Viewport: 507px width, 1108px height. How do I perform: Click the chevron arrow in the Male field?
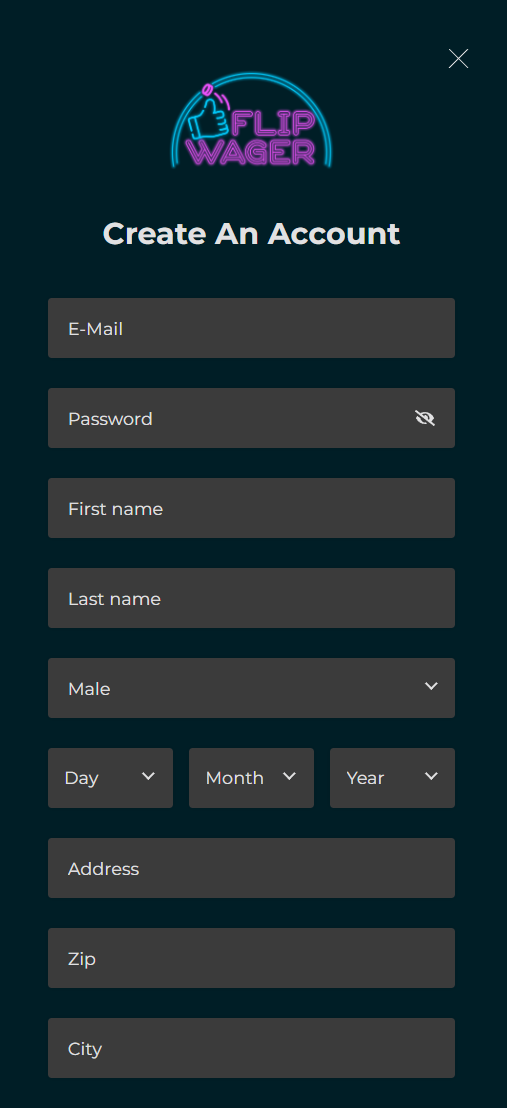point(431,686)
